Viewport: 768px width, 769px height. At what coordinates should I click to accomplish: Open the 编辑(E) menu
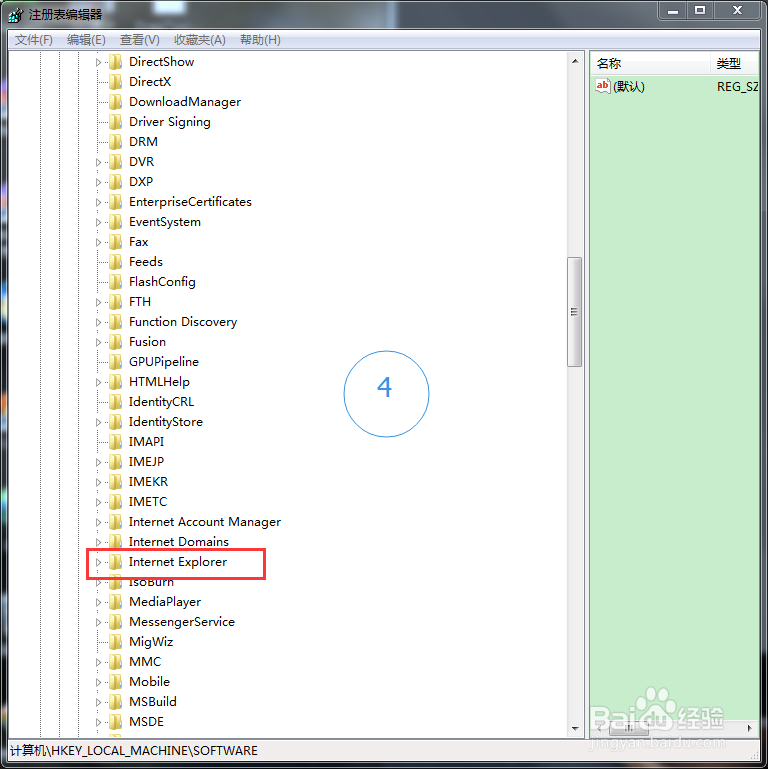86,40
